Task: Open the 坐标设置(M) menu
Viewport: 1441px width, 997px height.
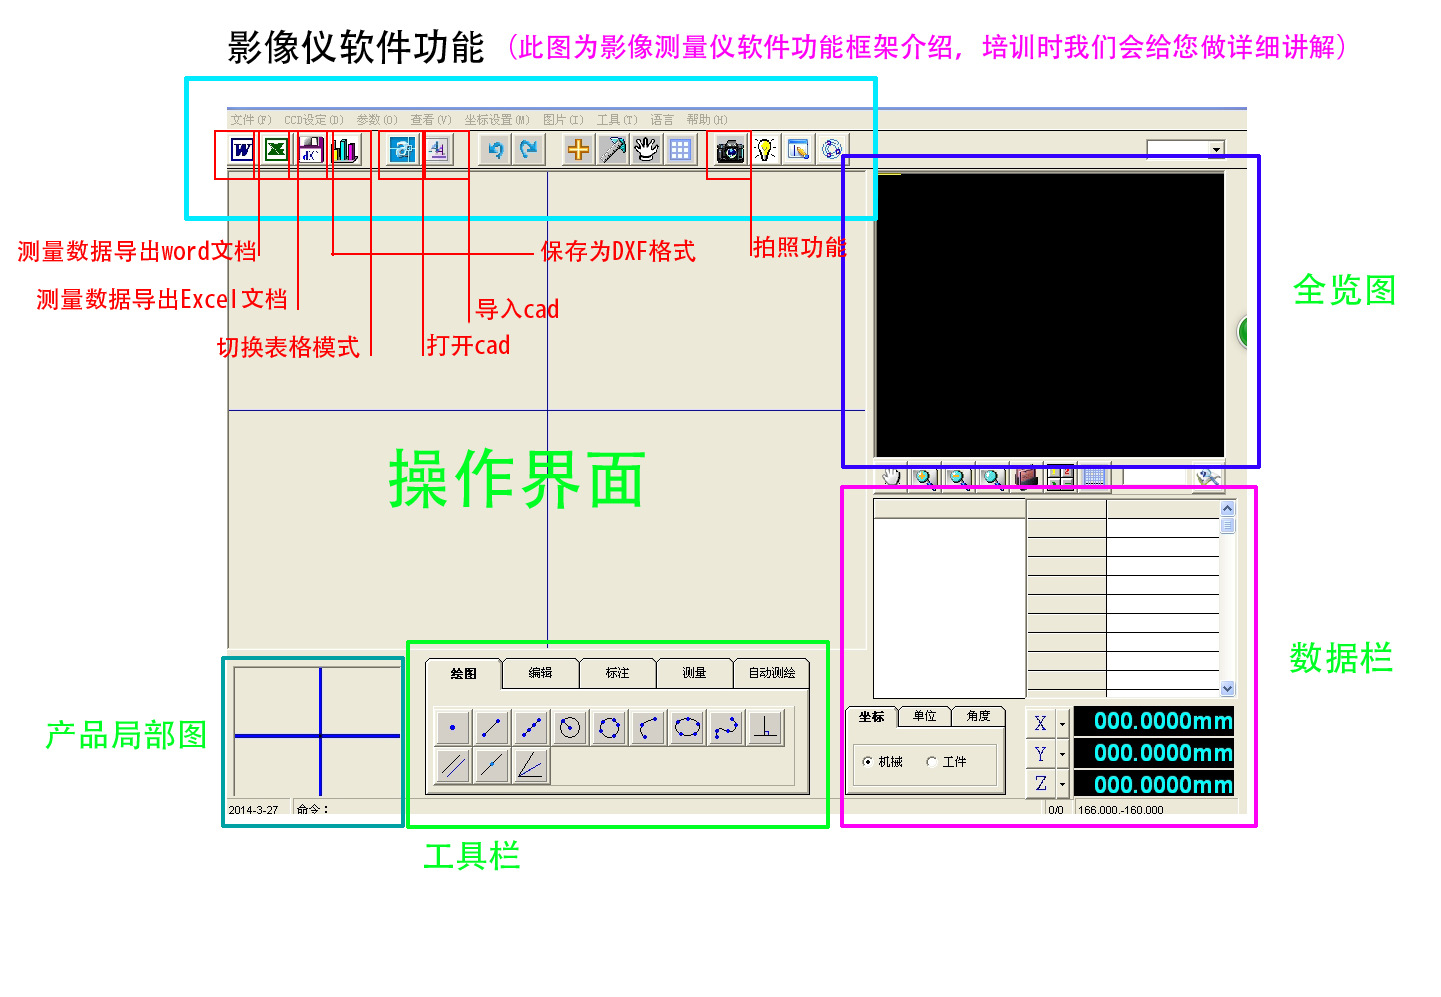Action: coord(497,120)
